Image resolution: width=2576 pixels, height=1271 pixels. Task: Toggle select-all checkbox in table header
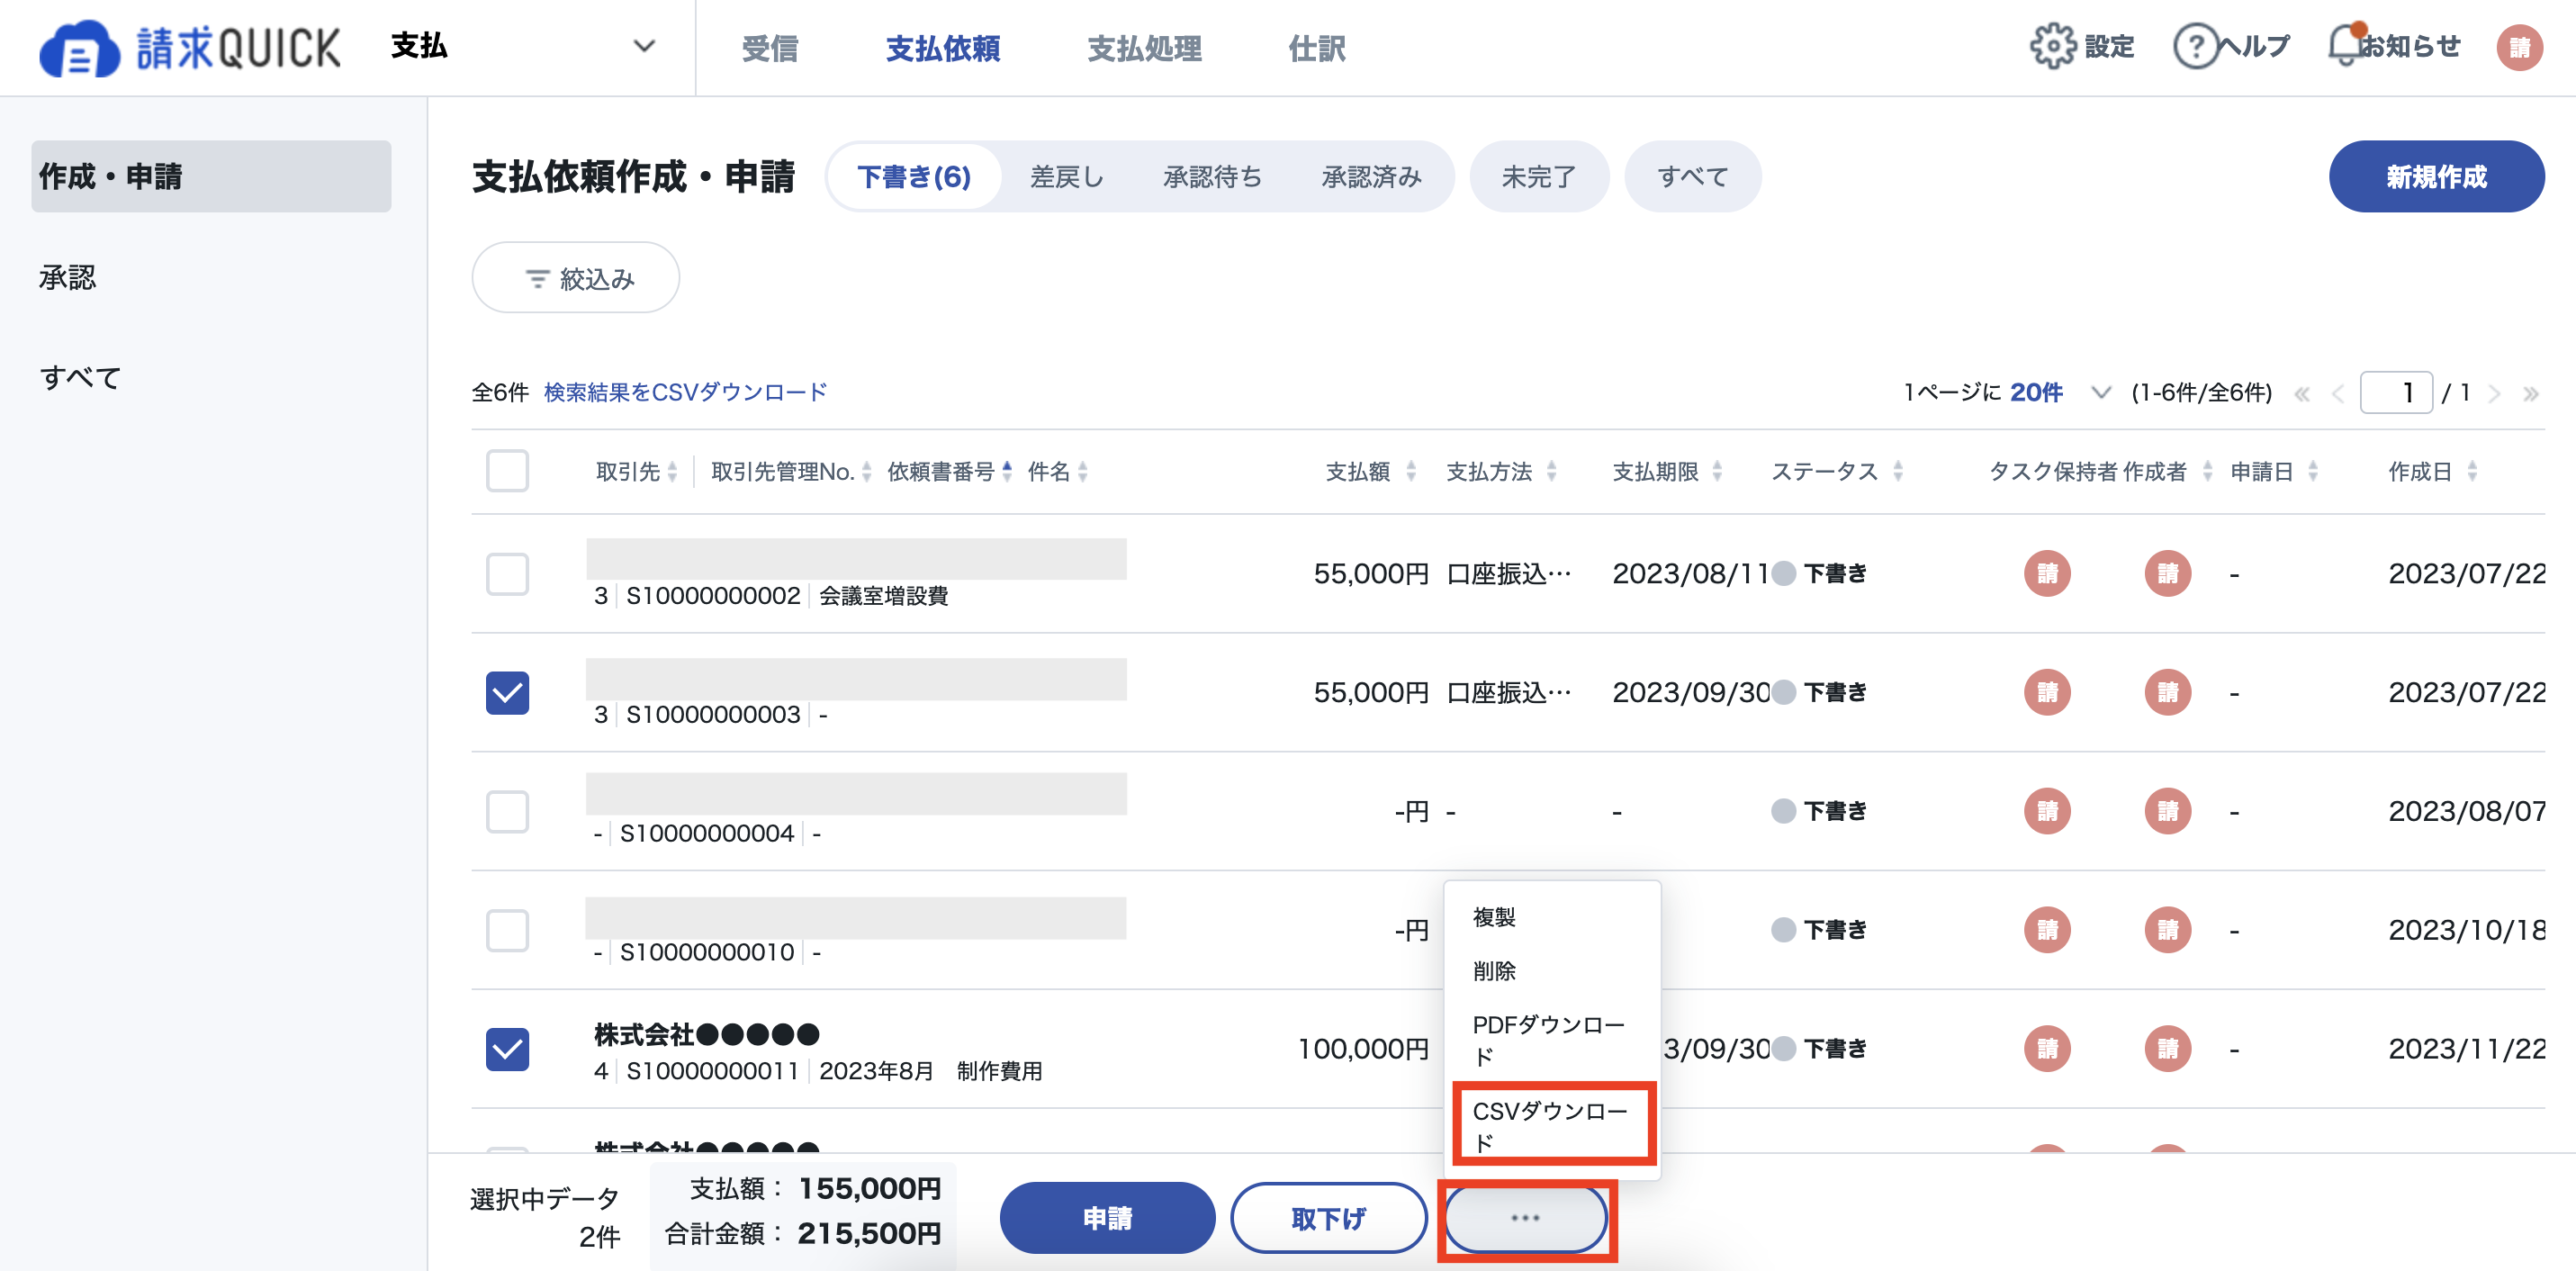pyautogui.click(x=507, y=471)
